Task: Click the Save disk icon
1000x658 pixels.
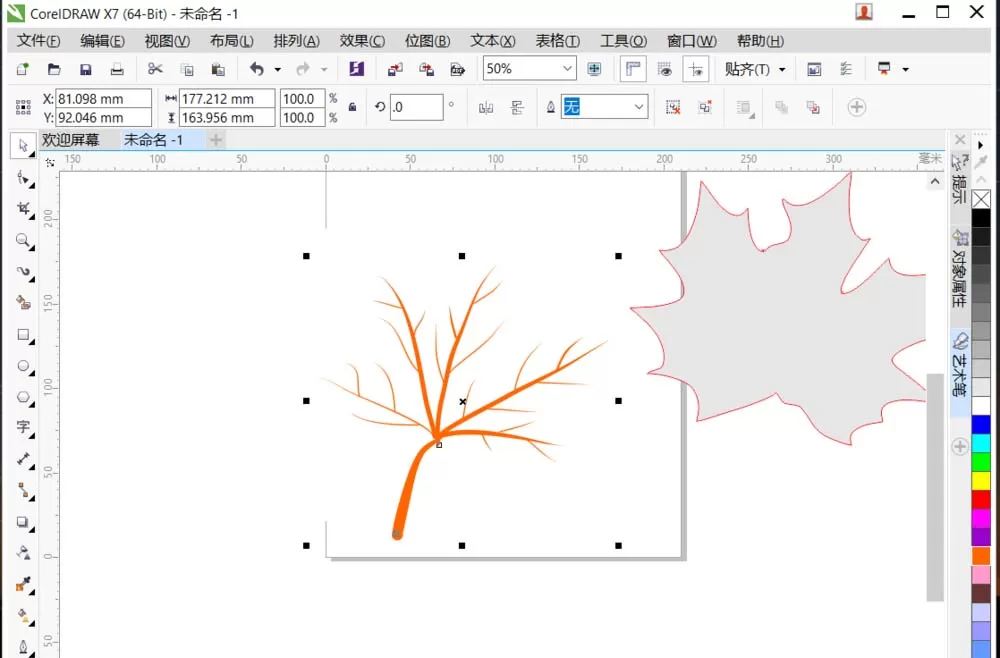Action: 85,69
